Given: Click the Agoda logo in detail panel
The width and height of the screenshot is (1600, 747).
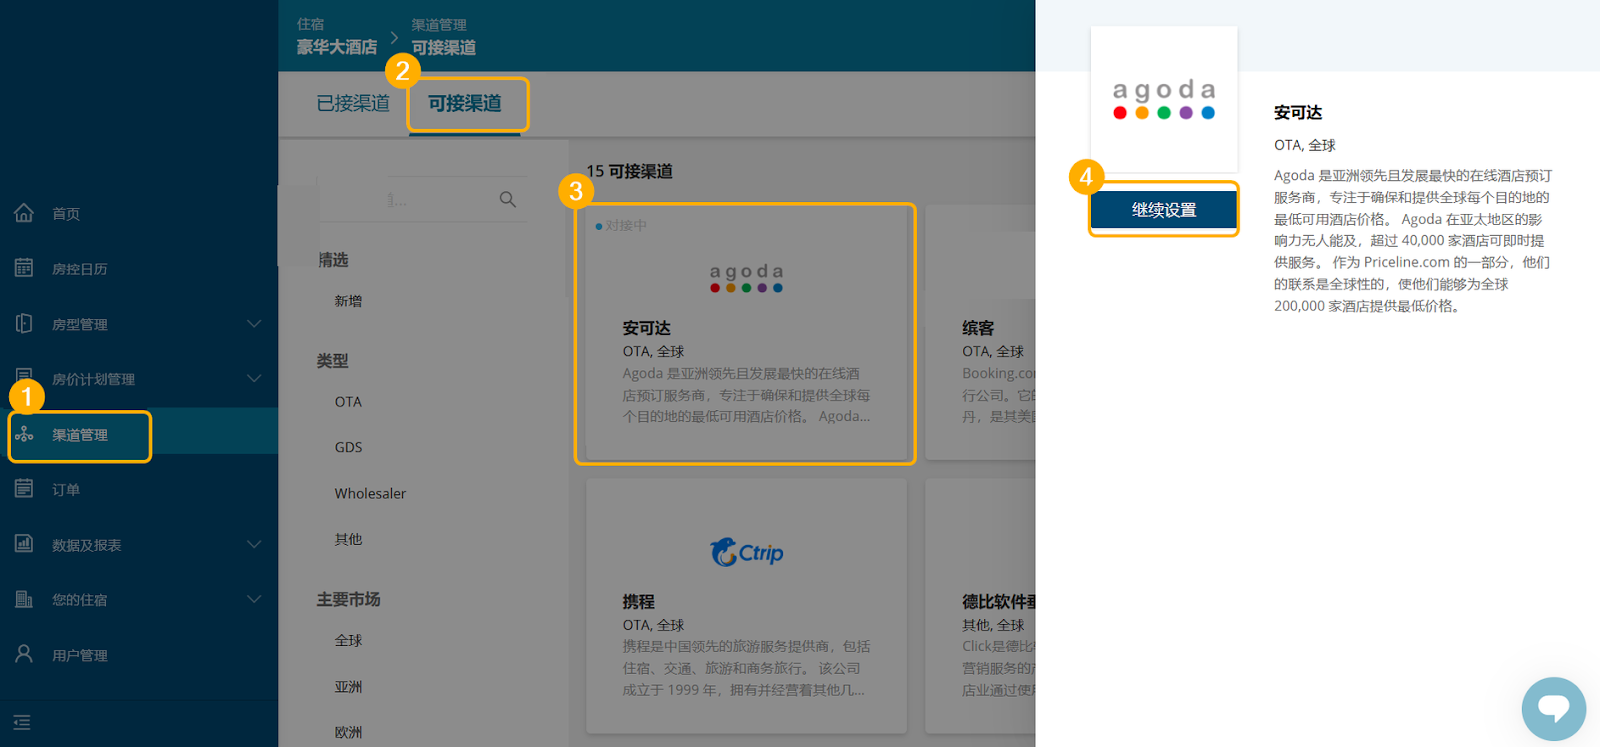Looking at the screenshot, I should [x=1164, y=99].
